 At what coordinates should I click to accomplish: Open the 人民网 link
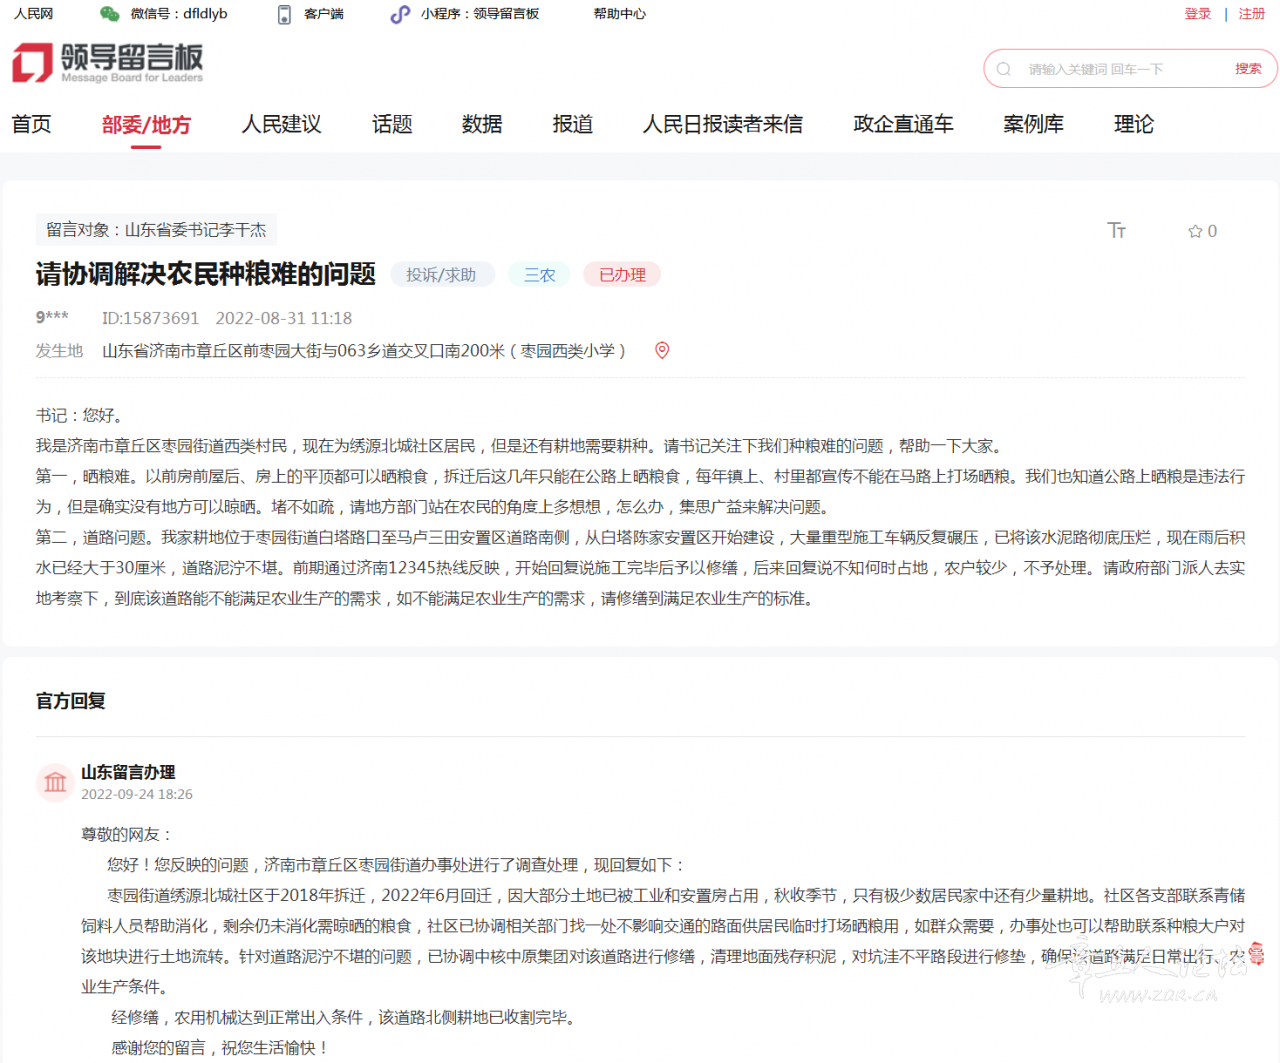pos(34,14)
